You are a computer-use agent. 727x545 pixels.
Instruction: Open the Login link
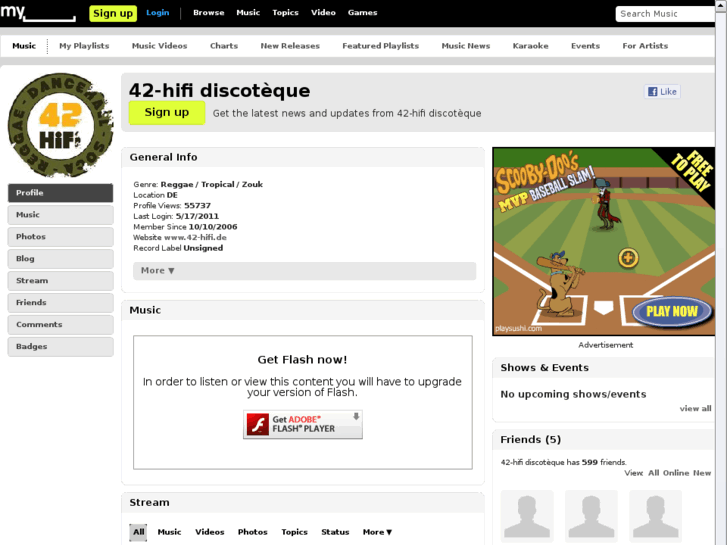pyautogui.click(x=158, y=13)
